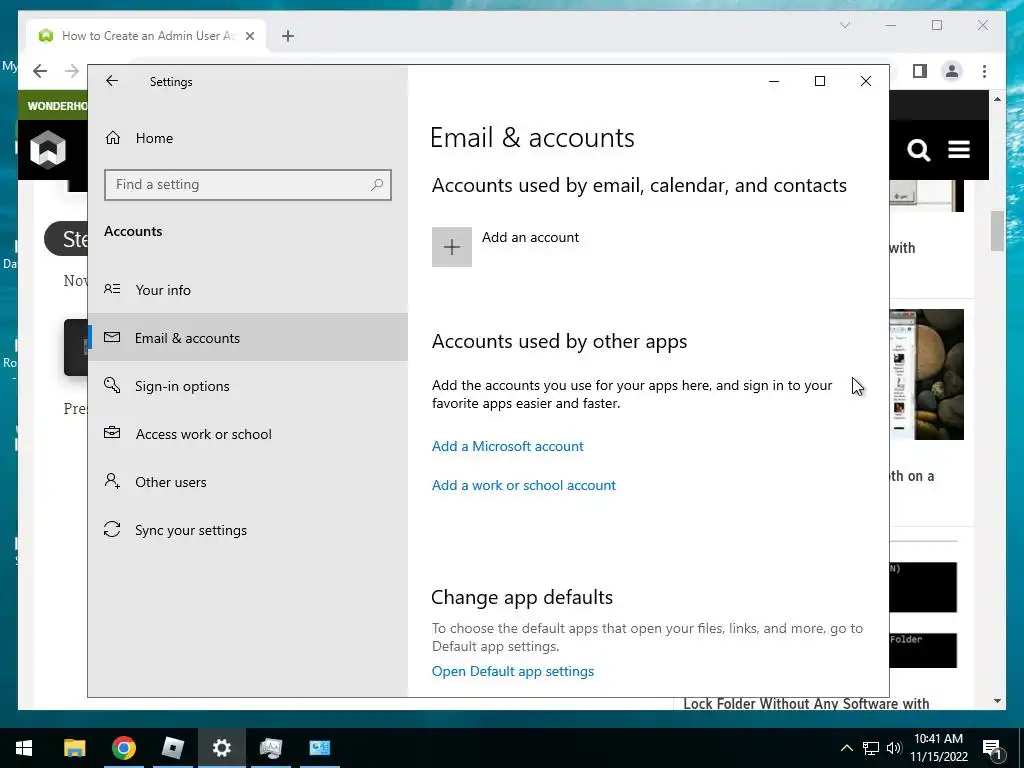This screenshot has height=768, width=1024.
Task: Open Default app settings link
Action: pos(513,671)
